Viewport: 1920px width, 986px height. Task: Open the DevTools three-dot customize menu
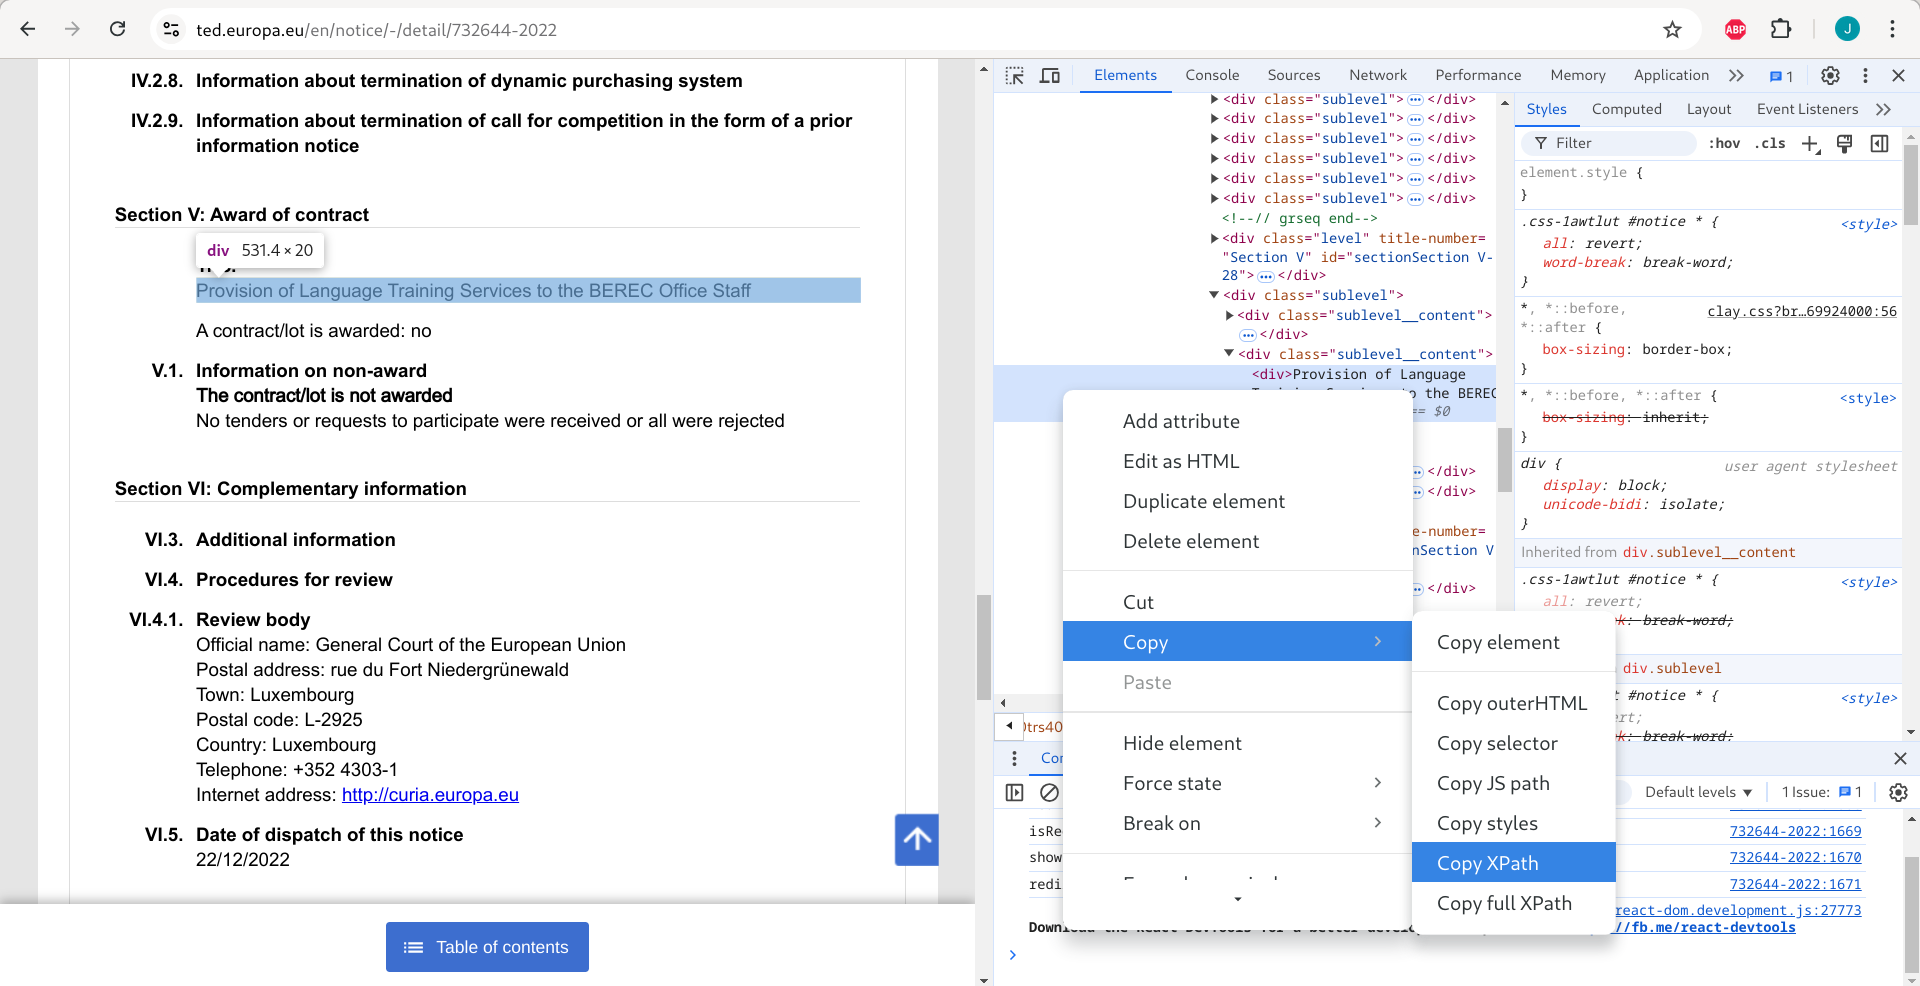pos(1865,75)
